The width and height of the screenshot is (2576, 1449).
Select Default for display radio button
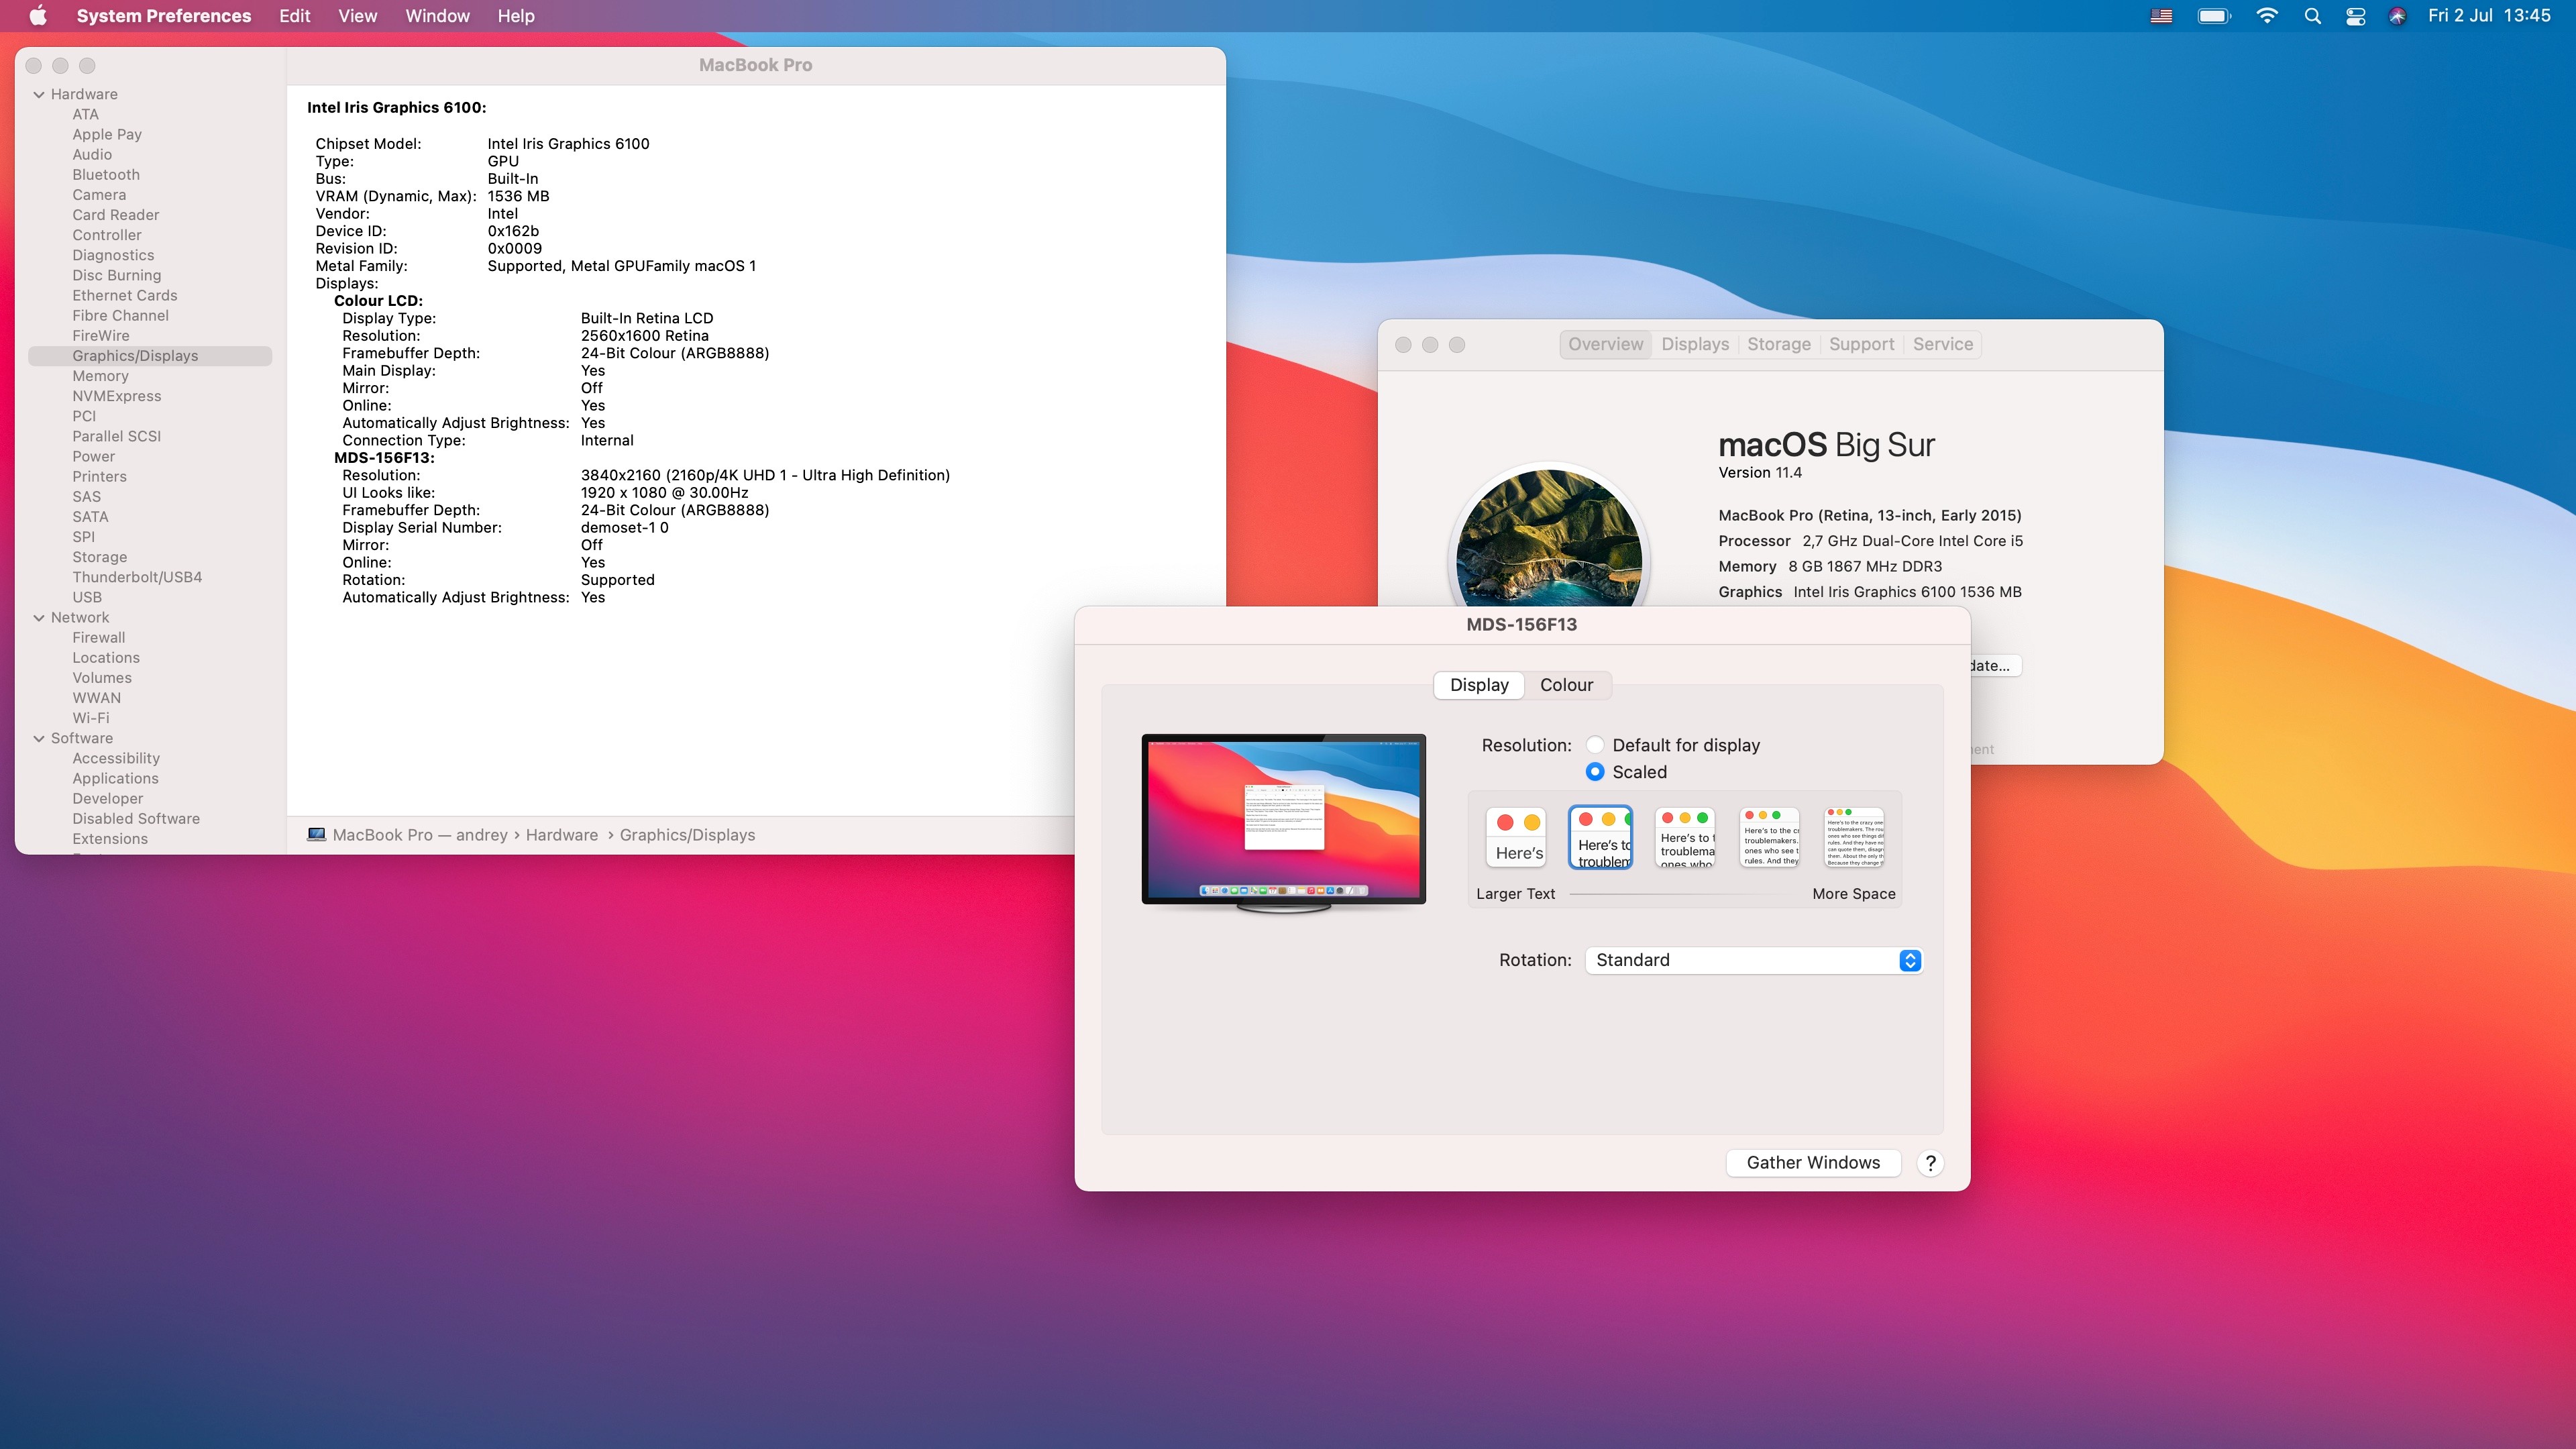1595,745
